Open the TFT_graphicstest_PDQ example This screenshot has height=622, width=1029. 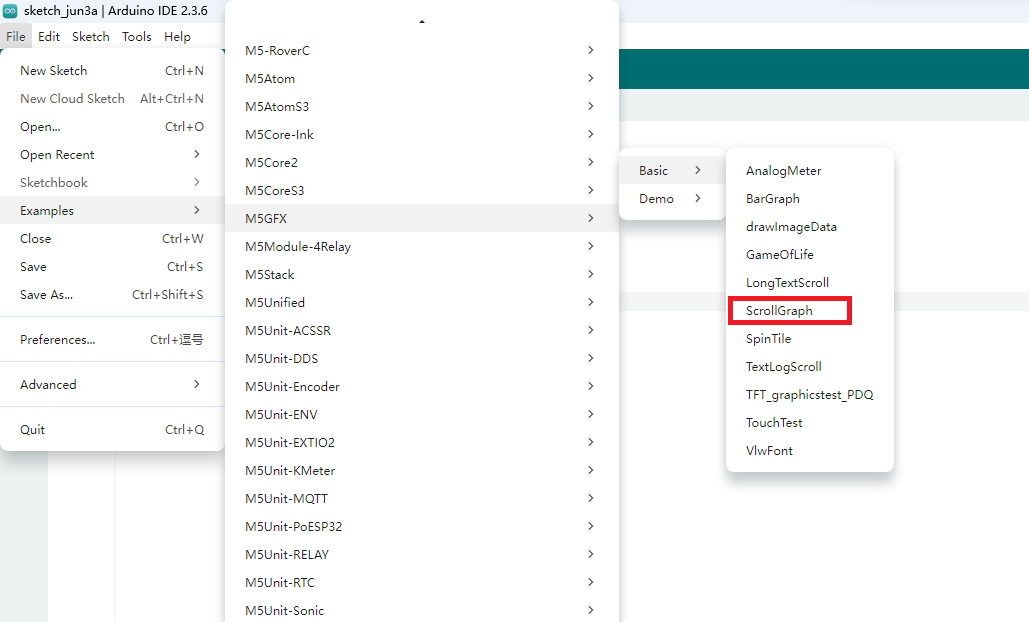[810, 394]
